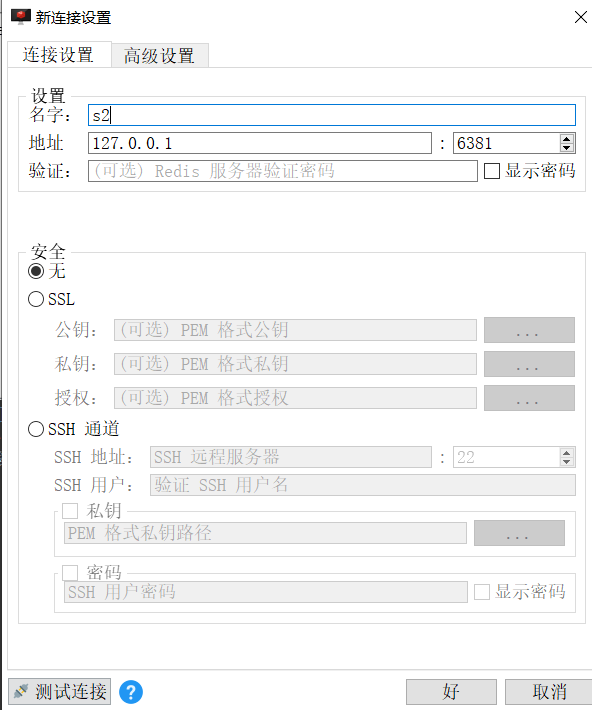Check the SSH 私钥 checkbox

(x=70, y=511)
